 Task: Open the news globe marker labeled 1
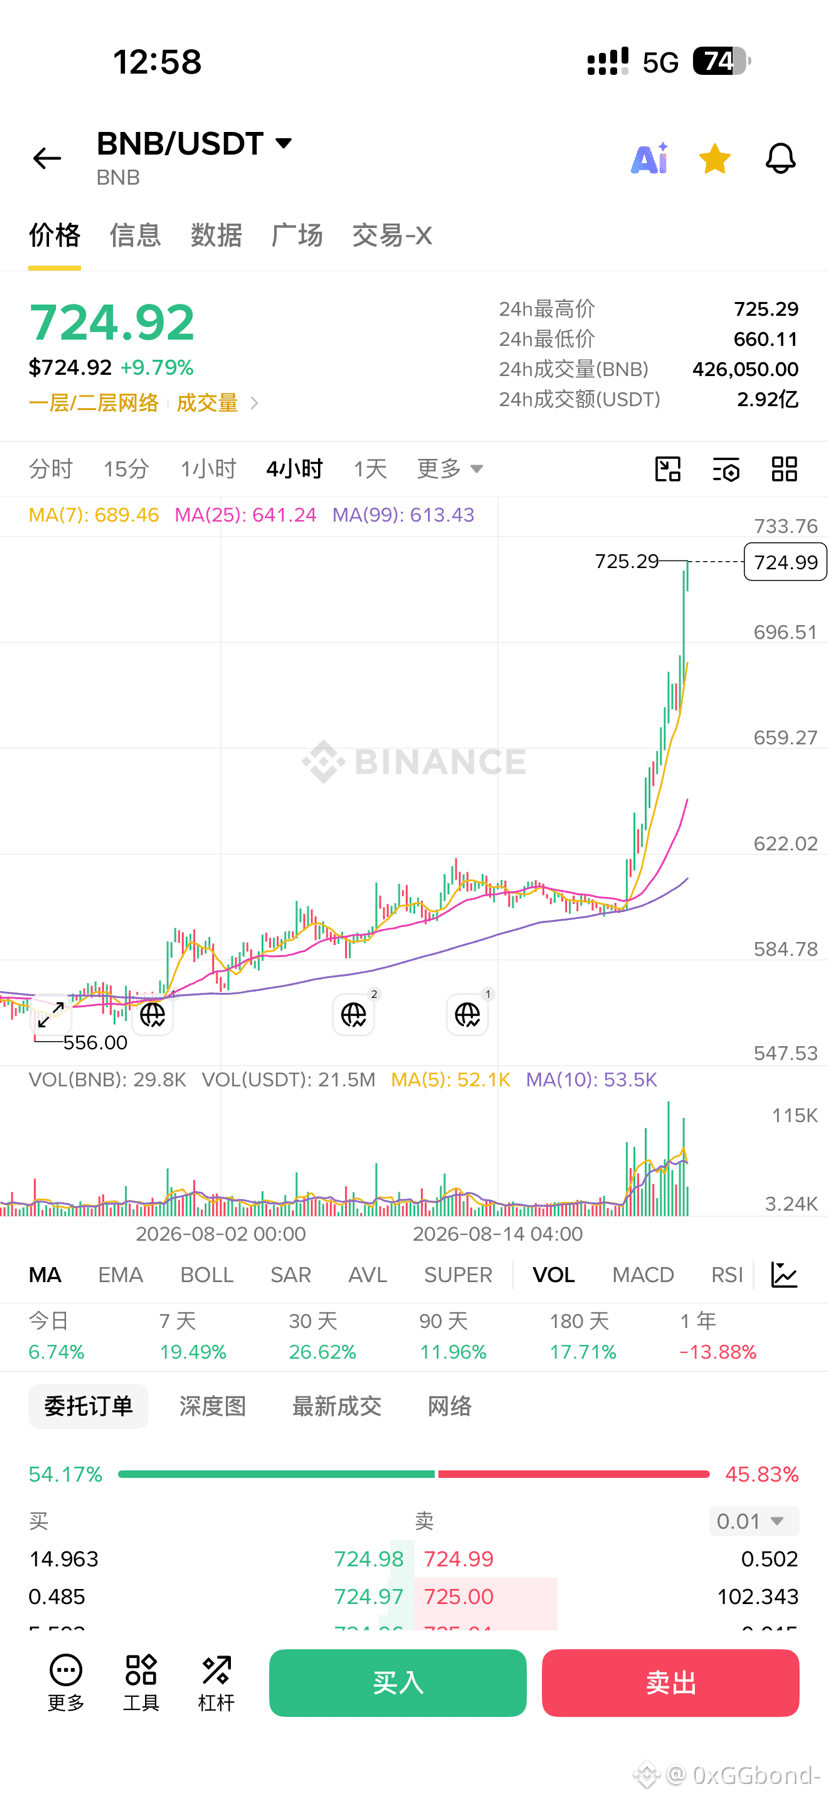click(x=468, y=1014)
